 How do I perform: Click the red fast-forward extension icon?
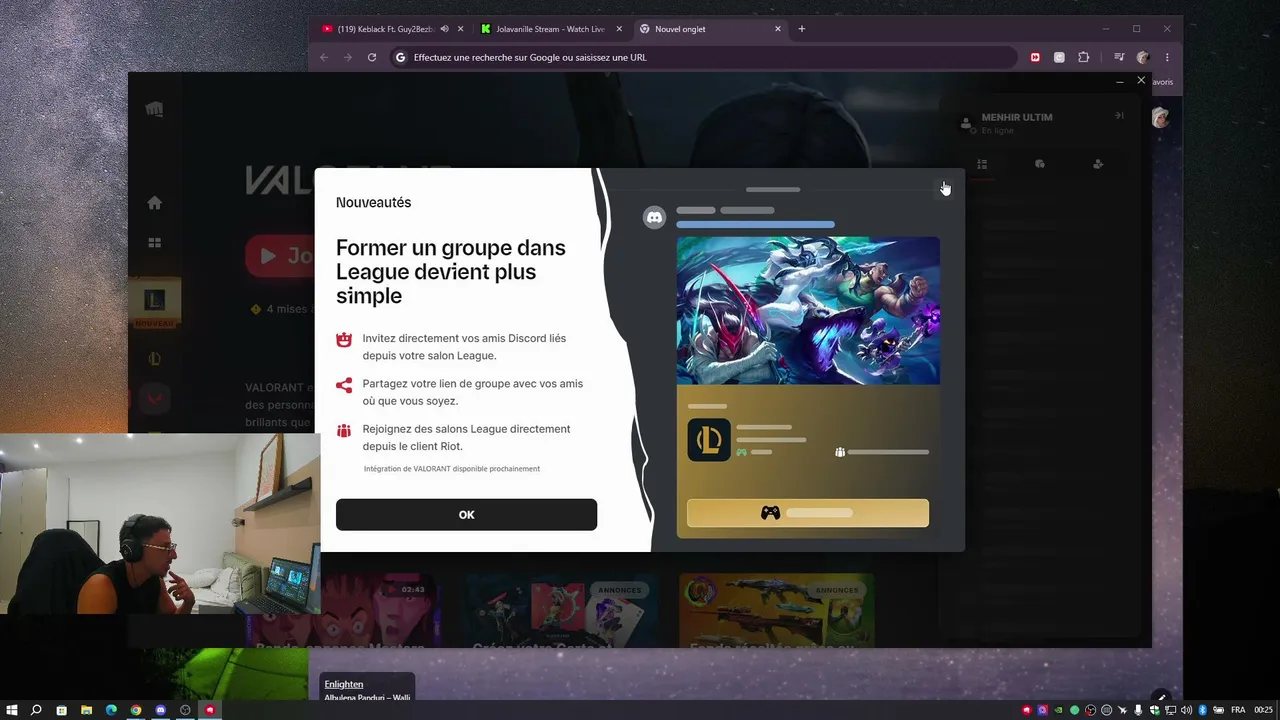point(1035,57)
